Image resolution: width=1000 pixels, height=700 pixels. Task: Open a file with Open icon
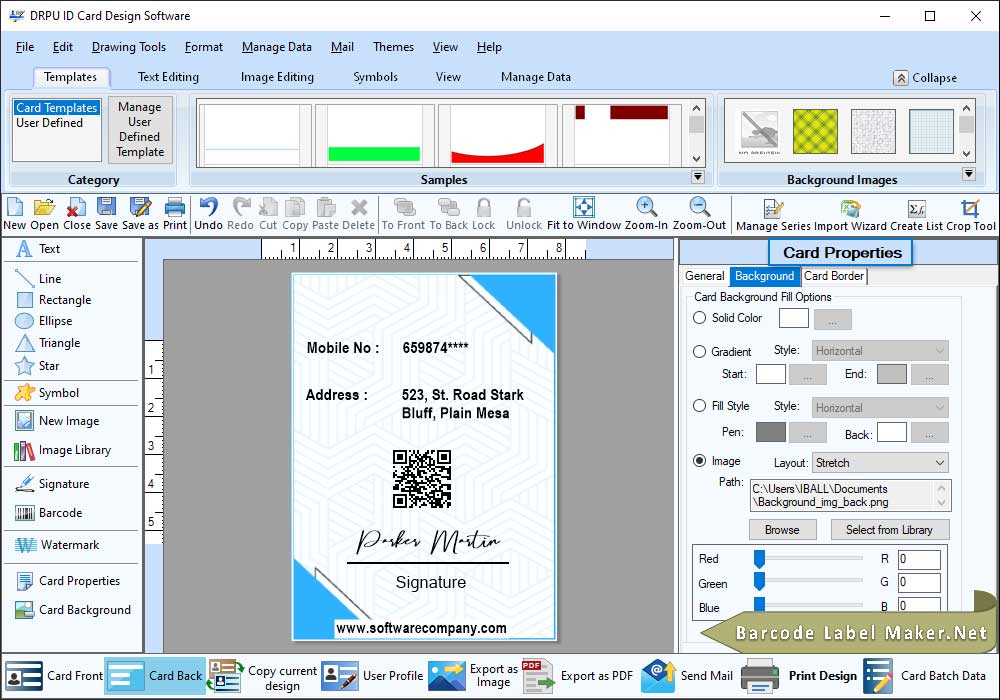pyautogui.click(x=44, y=207)
